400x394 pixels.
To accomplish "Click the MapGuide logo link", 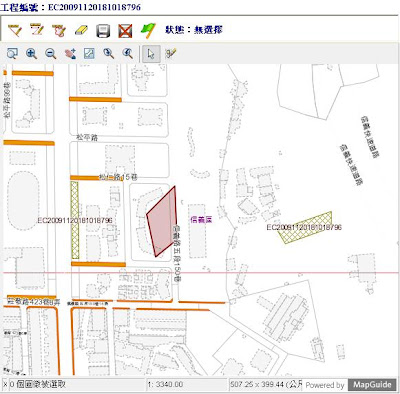I will (x=372, y=384).
